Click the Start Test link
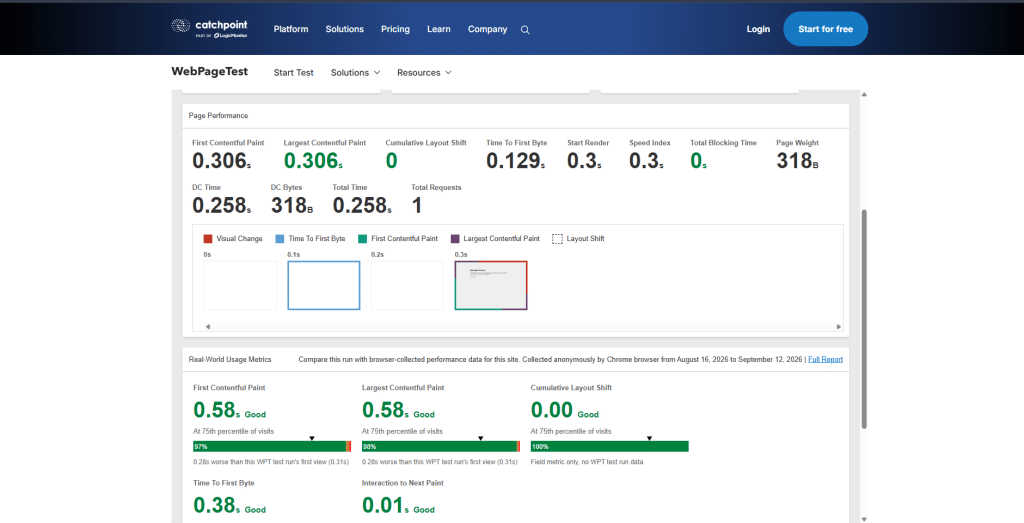Image resolution: width=1024 pixels, height=523 pixels. pos(293,72)
